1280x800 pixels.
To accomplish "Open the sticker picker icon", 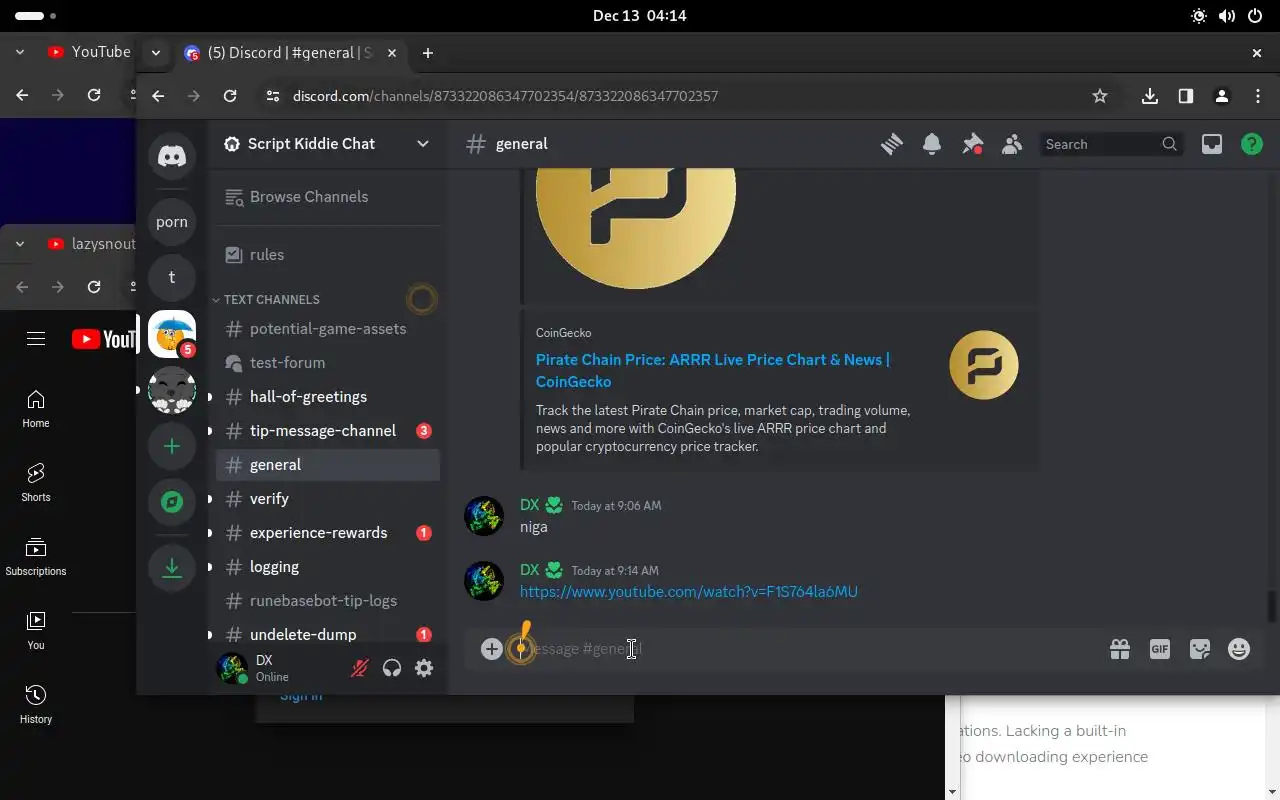I will click(x=1200, y=649).
